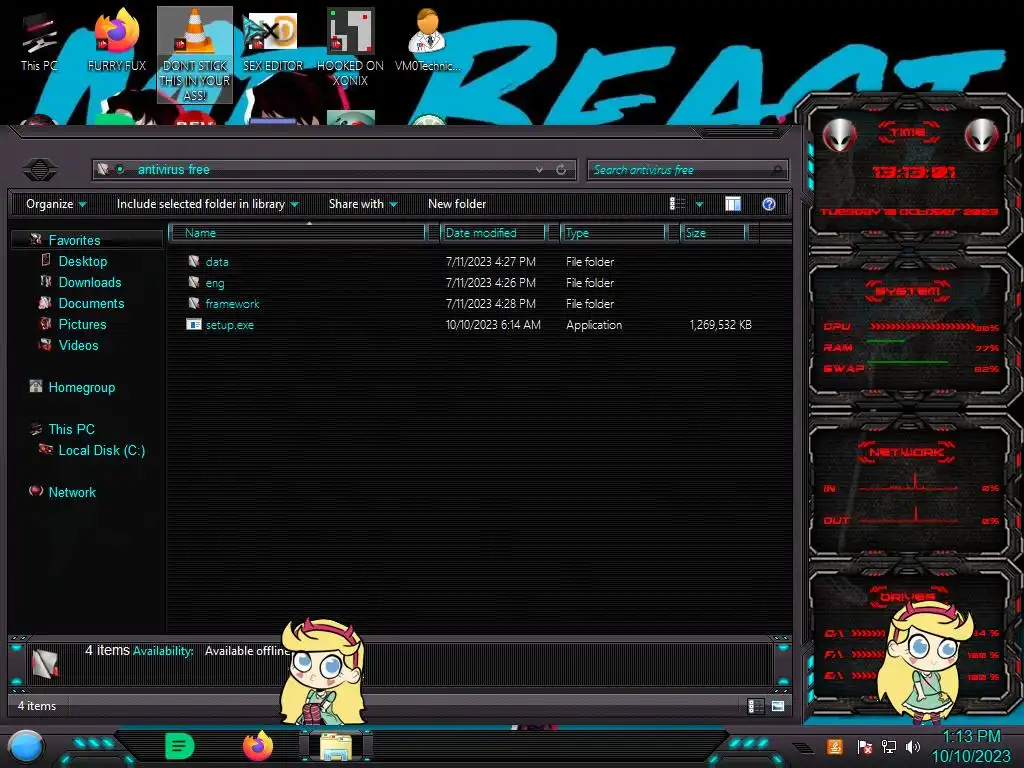
Task: Click the data folder icon
Action: (x=194, y=261)
